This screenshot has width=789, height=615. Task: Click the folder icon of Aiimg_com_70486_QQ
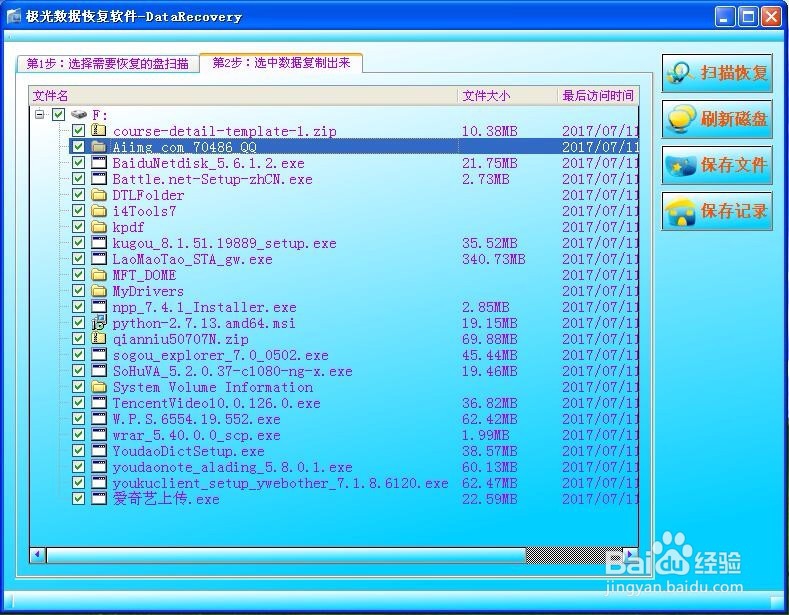point(99,146)
